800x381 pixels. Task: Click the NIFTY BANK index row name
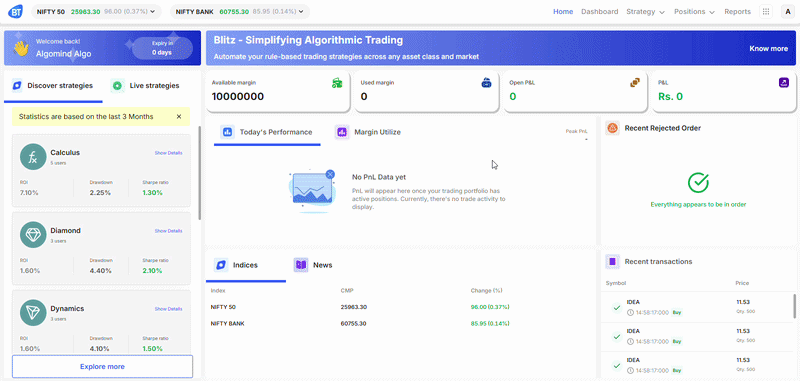(x=228, y=323)
